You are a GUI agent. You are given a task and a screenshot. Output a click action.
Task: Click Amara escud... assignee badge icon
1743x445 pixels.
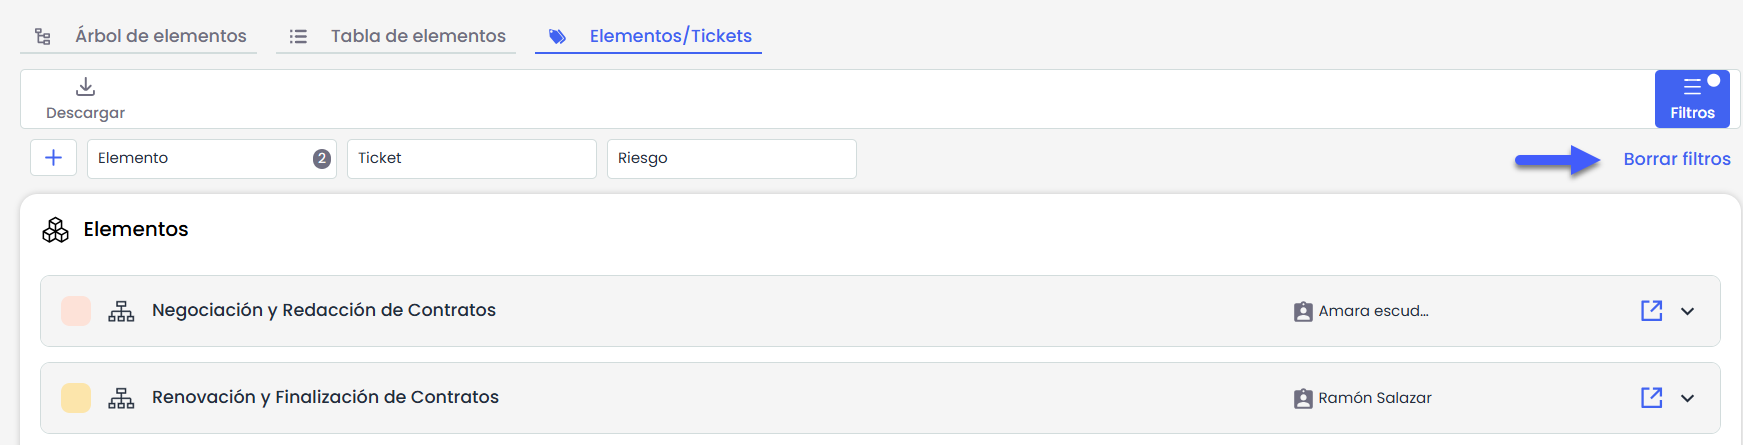tap(1302, 312)
